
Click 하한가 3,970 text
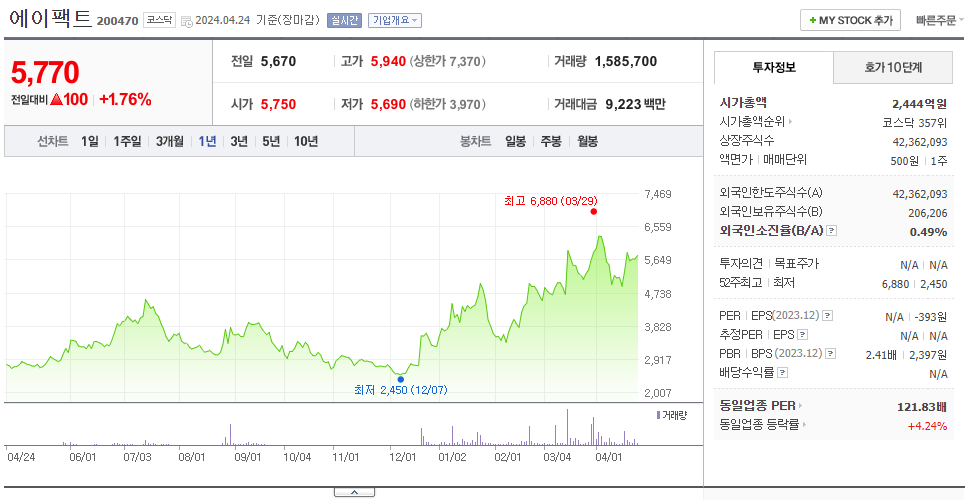pyautogui.click(x=448, y=104)
